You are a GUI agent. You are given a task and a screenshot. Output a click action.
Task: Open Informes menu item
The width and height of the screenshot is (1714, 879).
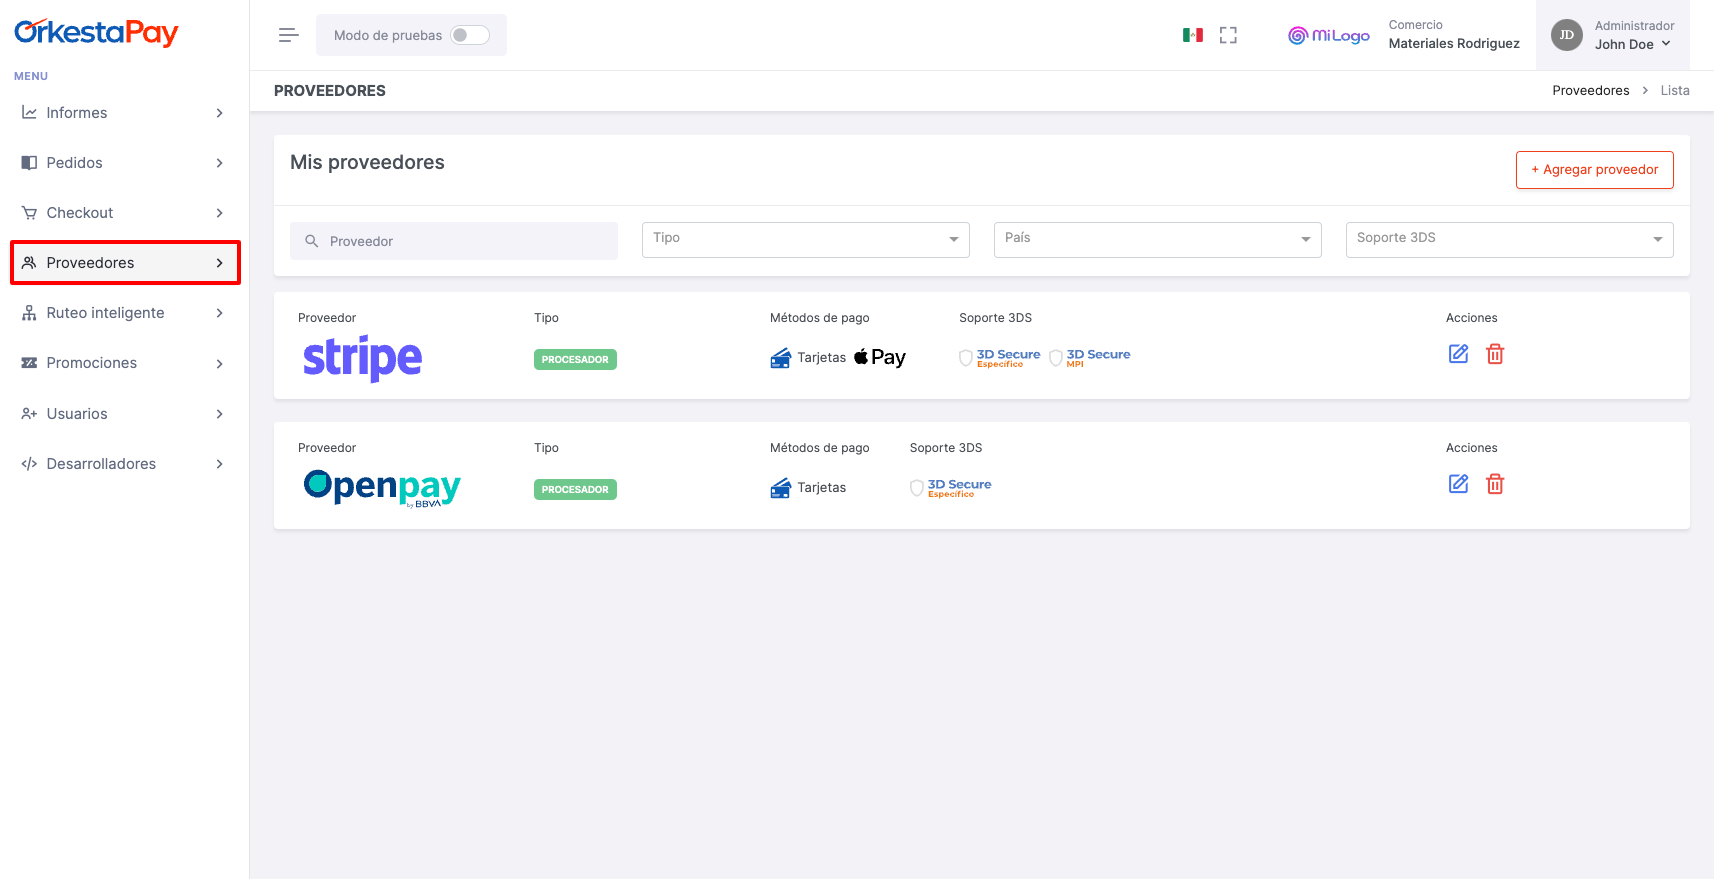pos(125,113)
